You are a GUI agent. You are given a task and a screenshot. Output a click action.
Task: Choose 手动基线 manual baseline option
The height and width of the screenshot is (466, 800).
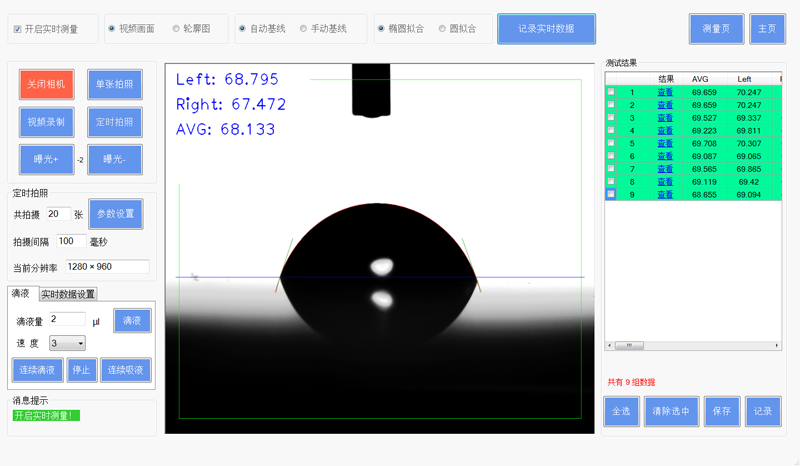tap(304, 29)
